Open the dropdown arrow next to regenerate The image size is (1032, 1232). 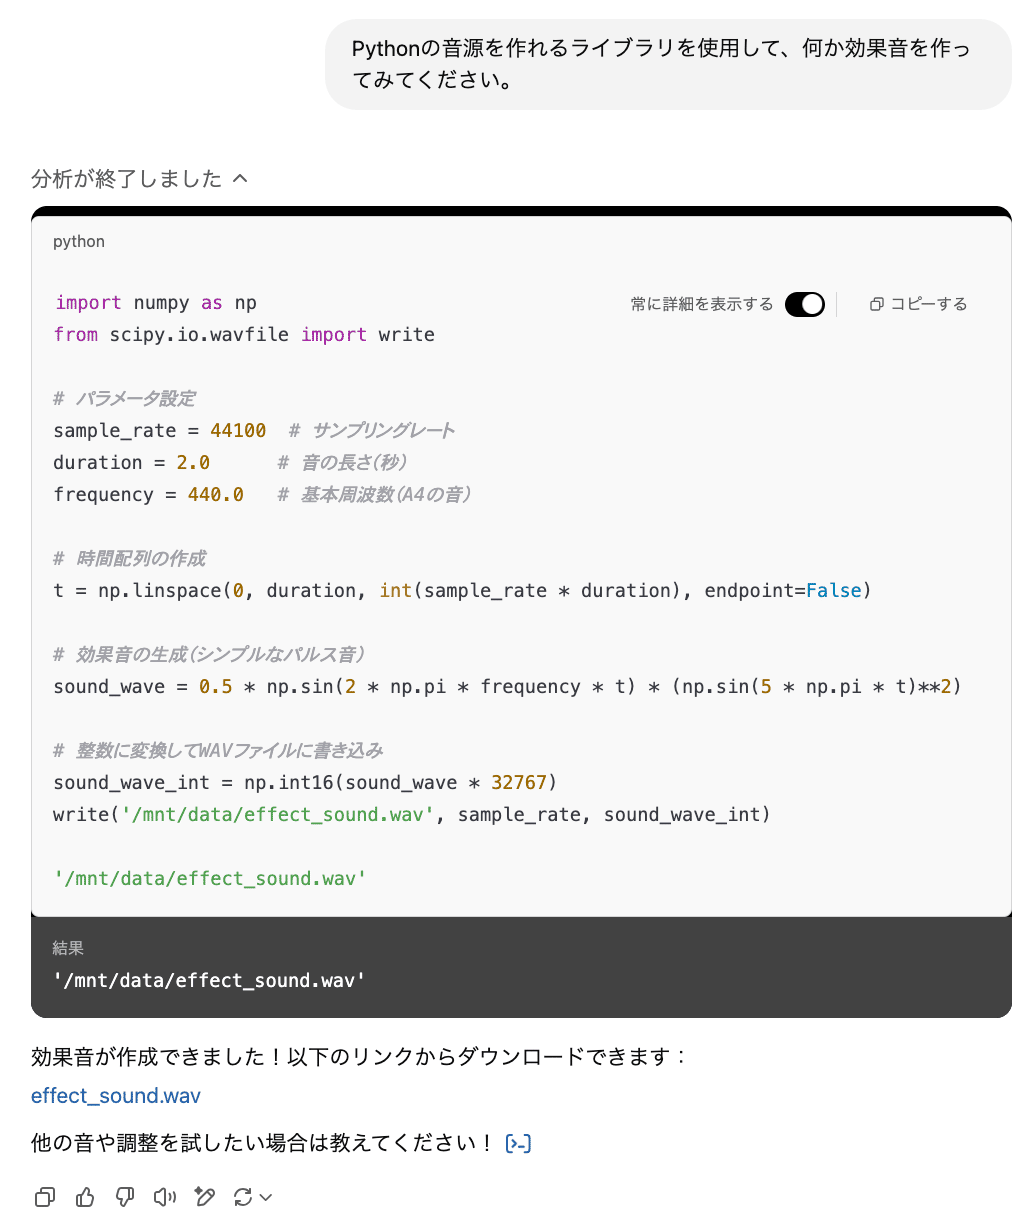[266, 1197]
